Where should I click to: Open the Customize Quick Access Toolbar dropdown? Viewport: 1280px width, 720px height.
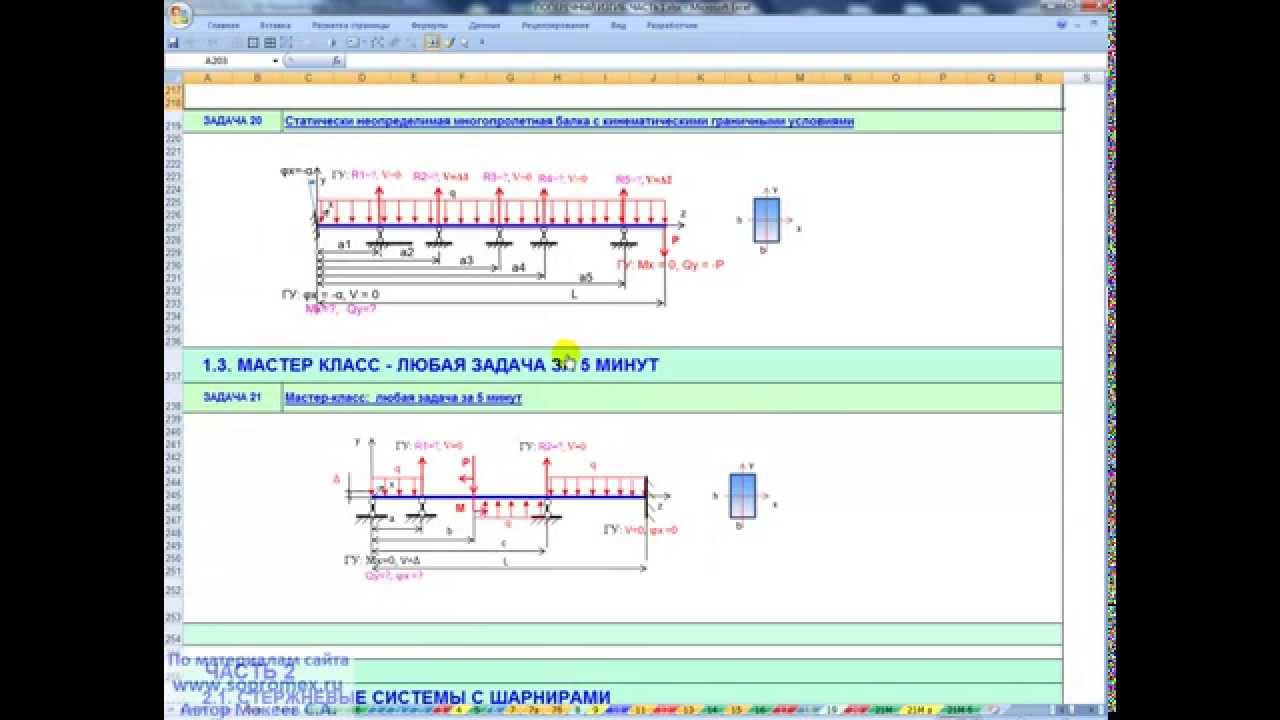click(482, 43)
